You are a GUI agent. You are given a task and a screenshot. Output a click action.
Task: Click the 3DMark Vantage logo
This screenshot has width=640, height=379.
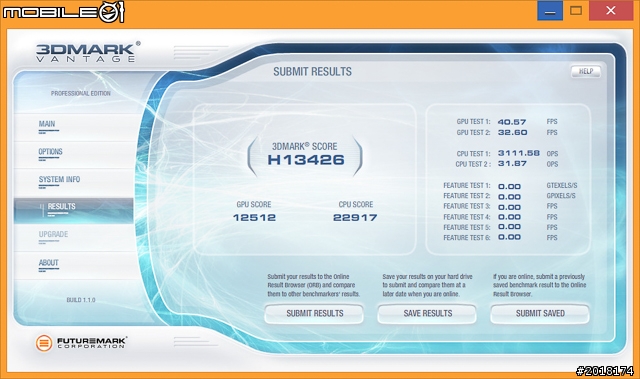pos(87,52)
